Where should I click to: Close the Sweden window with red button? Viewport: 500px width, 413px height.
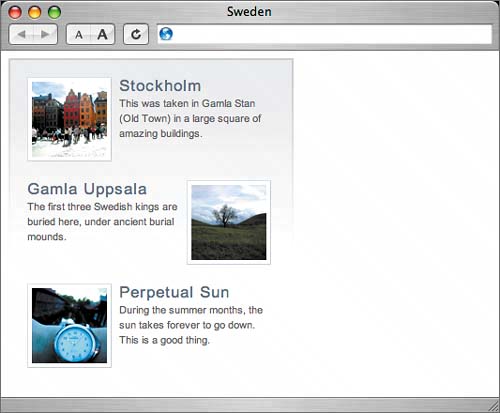tap(15, 12)
